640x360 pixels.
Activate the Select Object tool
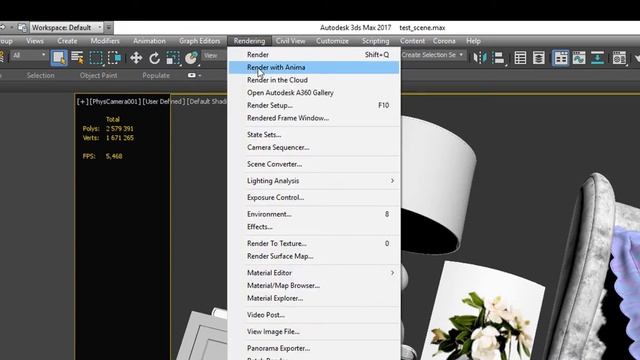(59, 58)
